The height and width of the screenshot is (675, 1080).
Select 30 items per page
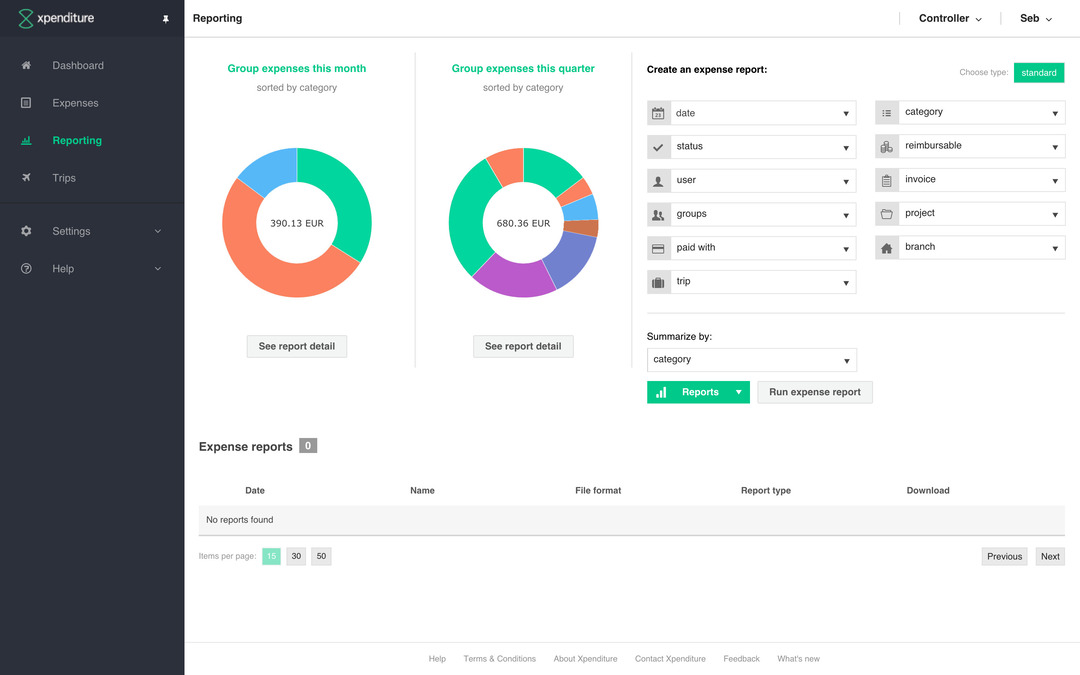pyautogui.click(x=296, y=555)
